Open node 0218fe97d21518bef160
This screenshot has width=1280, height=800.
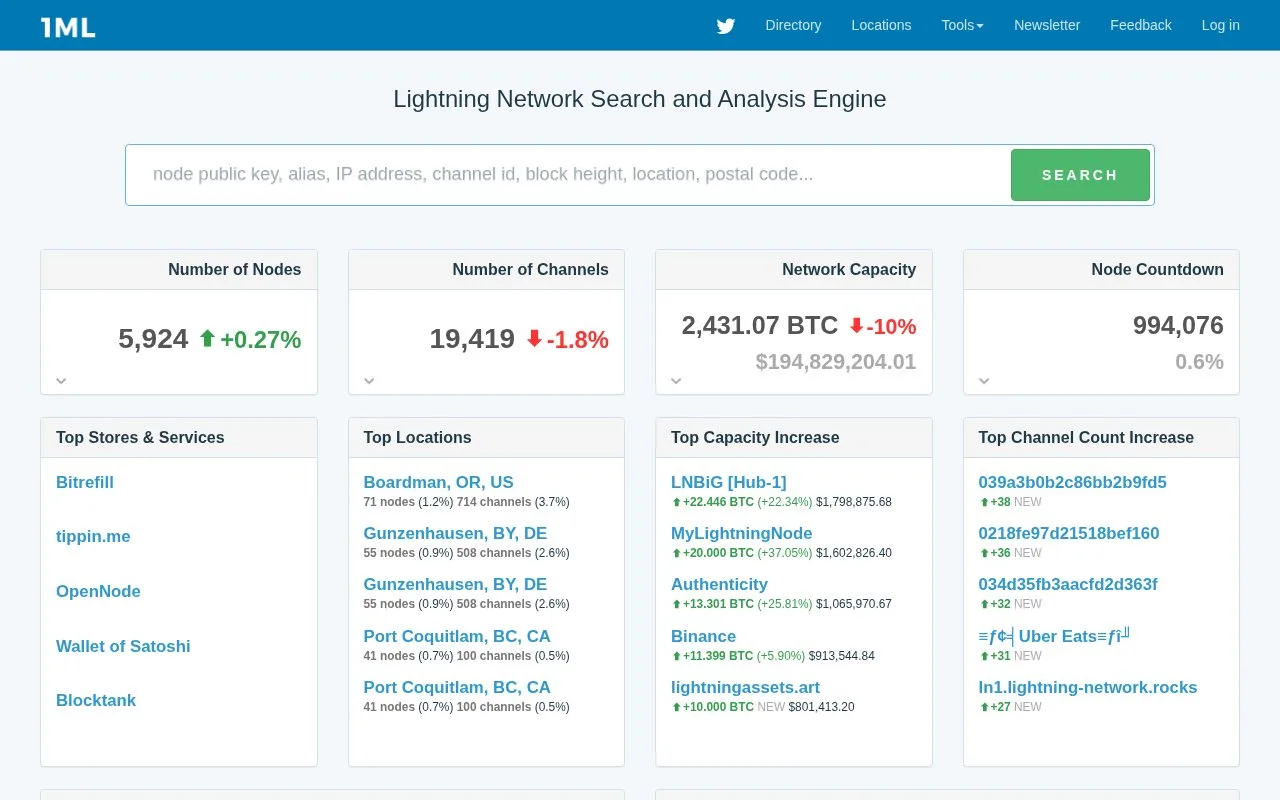coord(1069,533)
